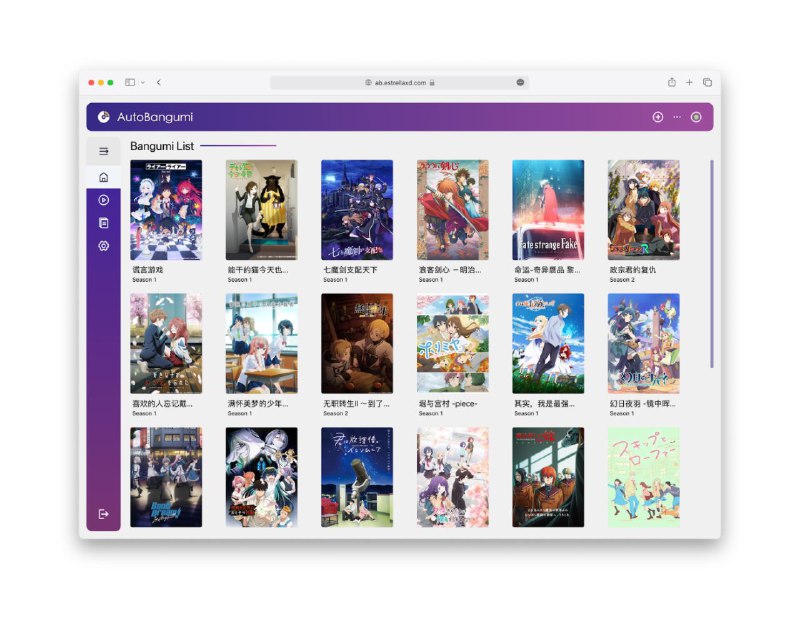
Task: Open the Fate strange Fake poster
Action: click(548, 210)
